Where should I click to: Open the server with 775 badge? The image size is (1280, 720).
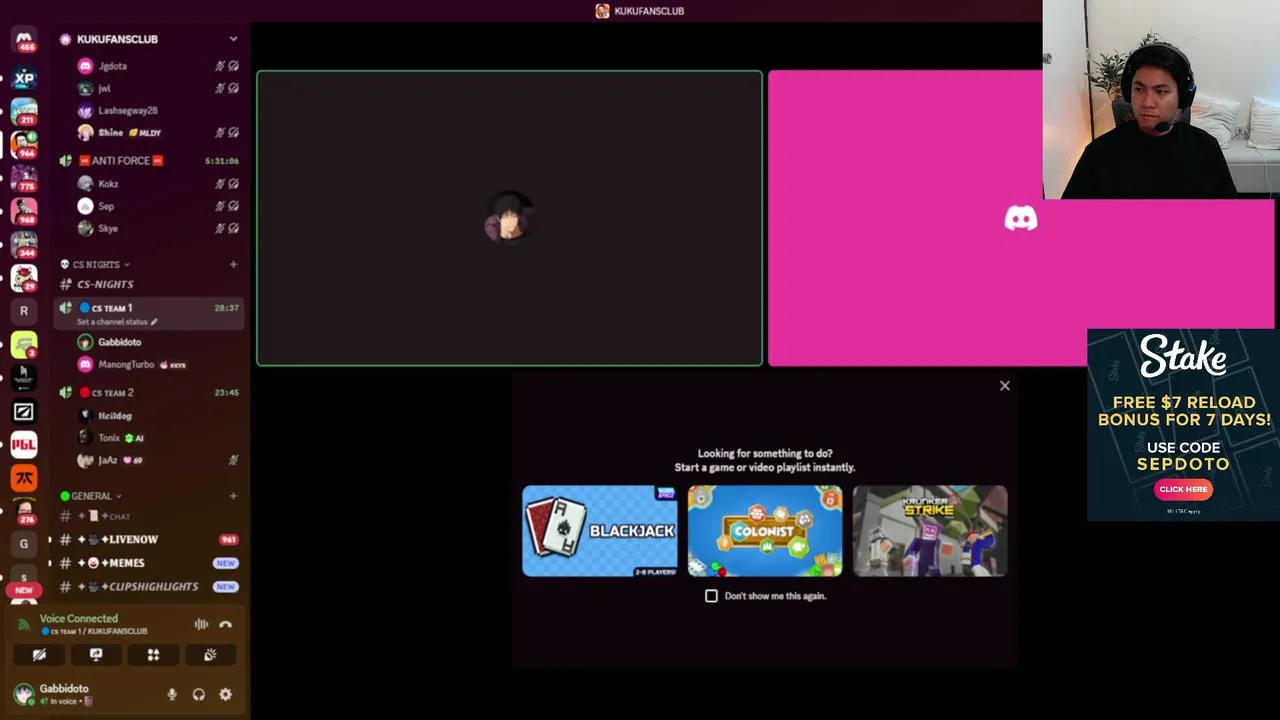(x=24, y=178)
